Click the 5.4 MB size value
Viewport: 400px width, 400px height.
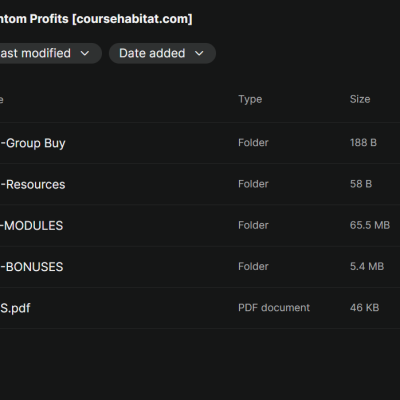coord(367,266)
